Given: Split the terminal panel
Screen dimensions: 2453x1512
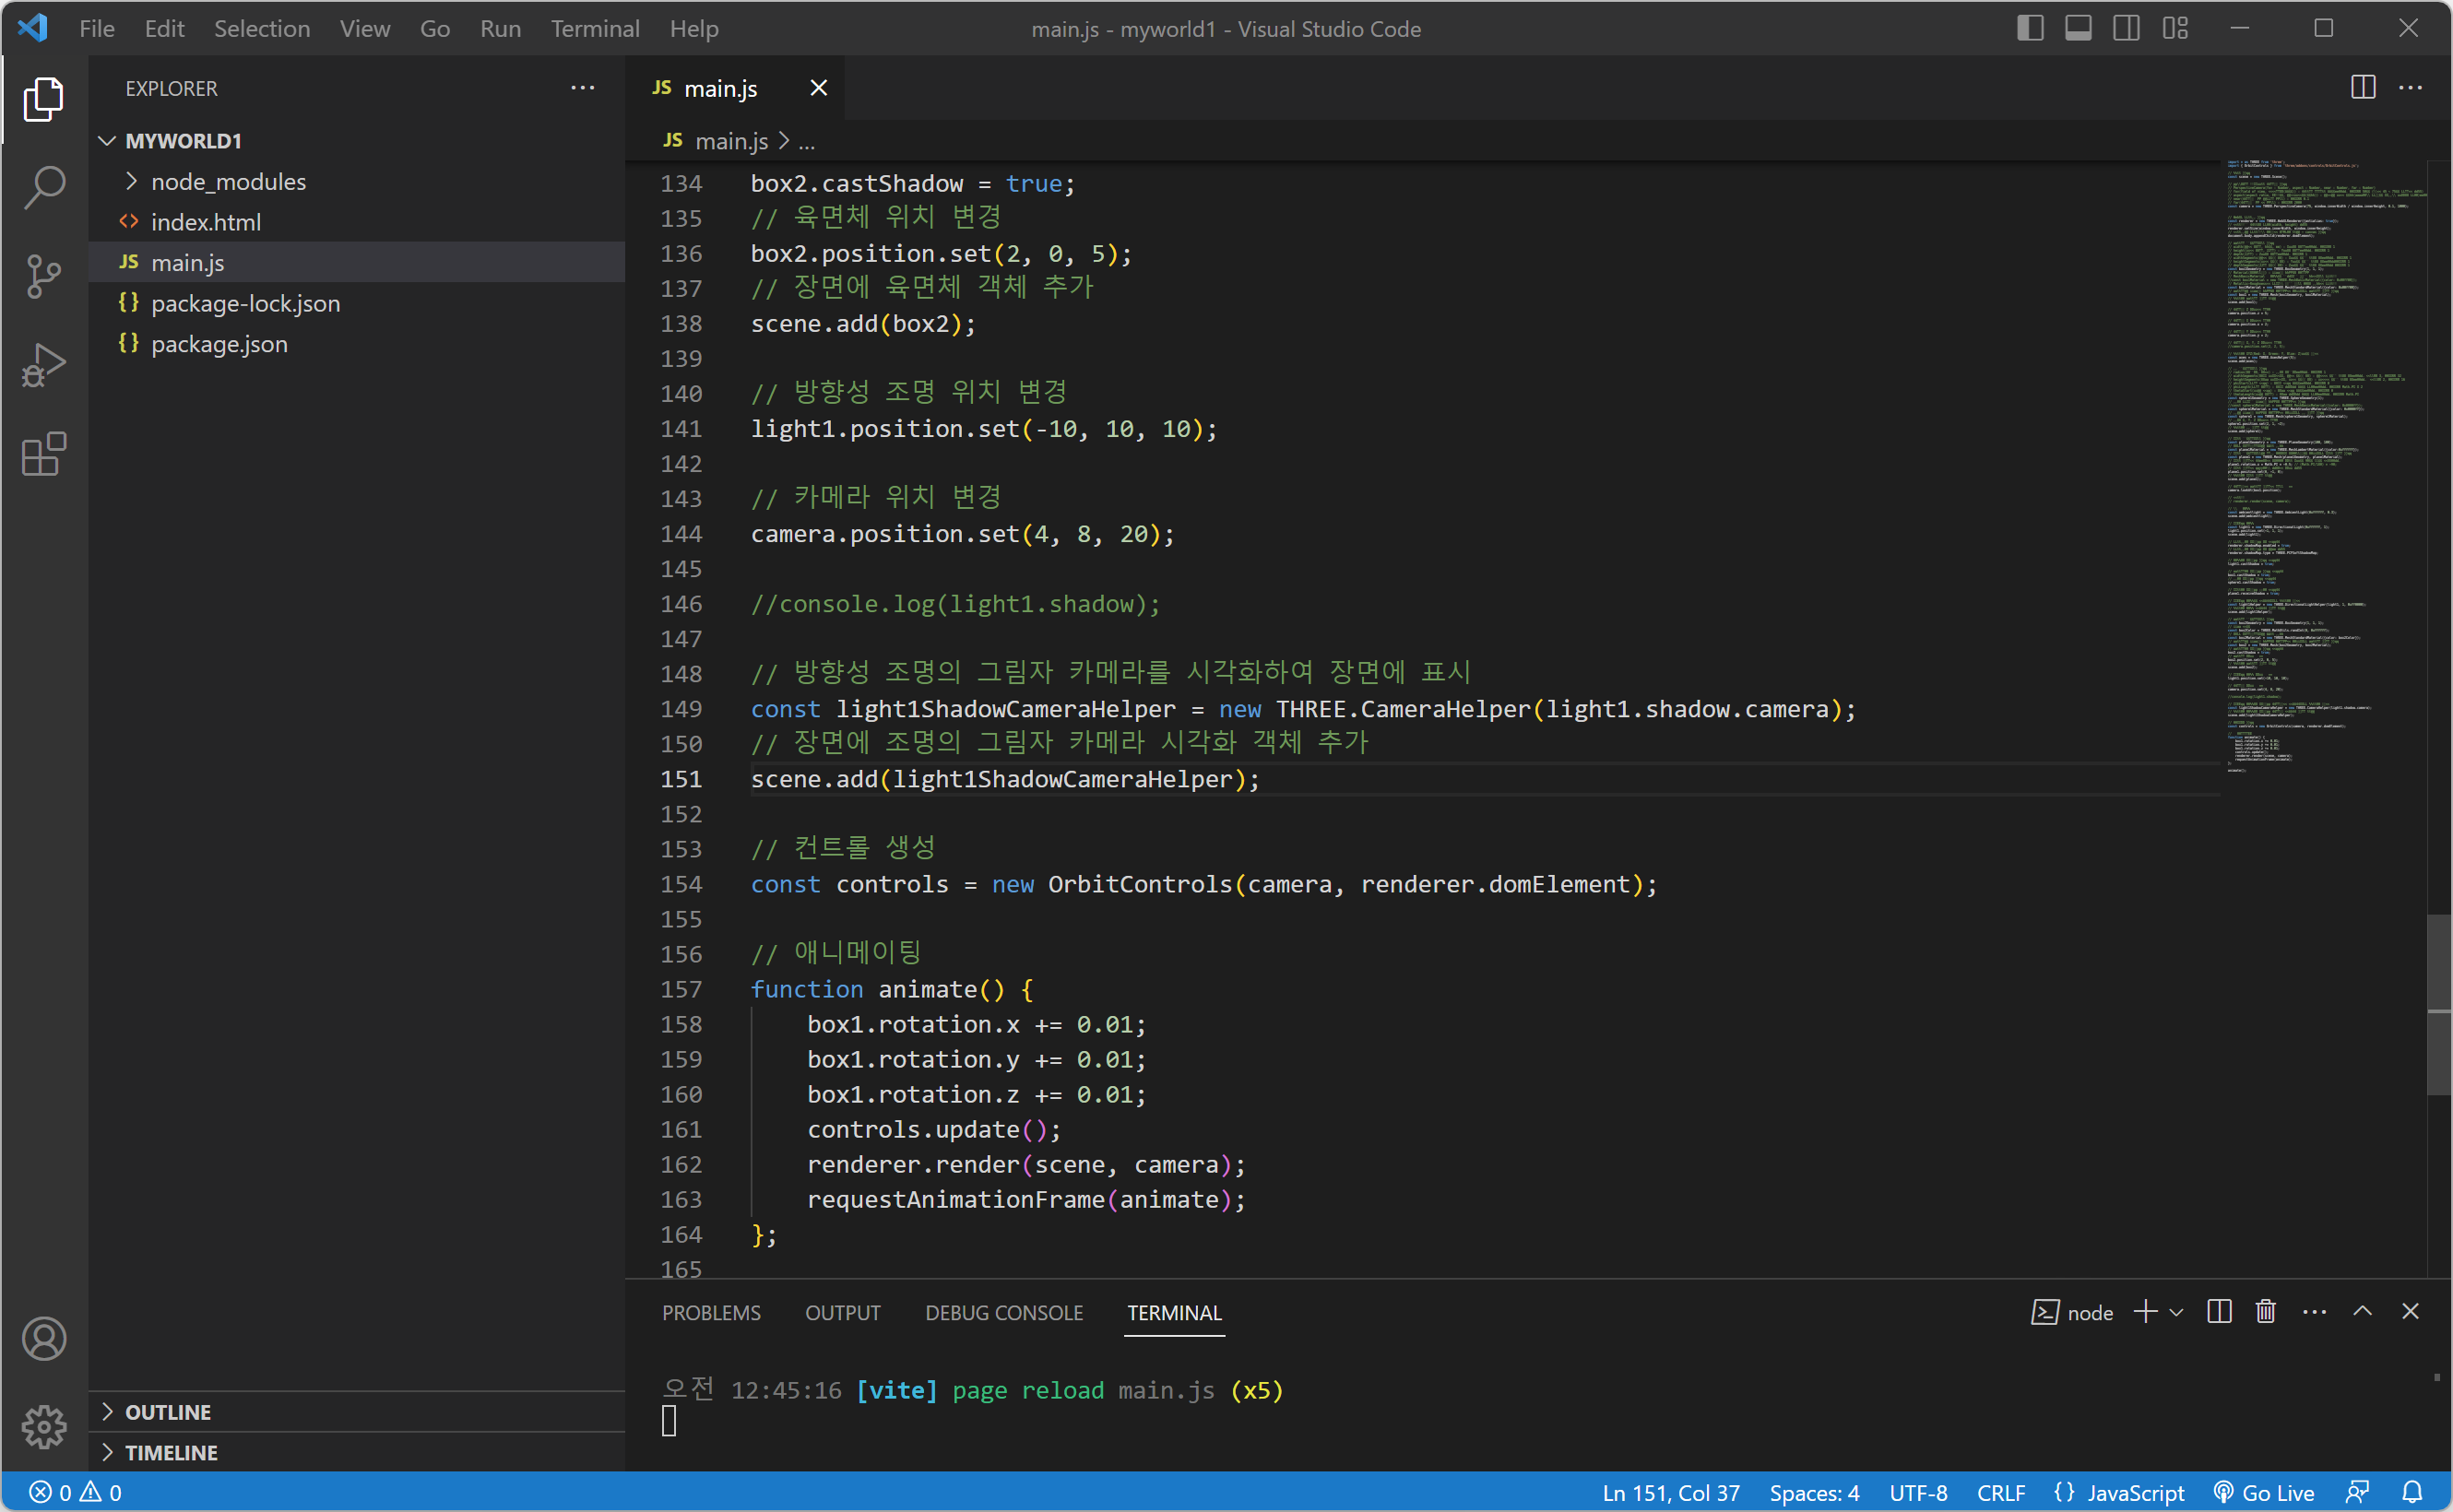Looking at the screenshot, I should [x=2218, y=1312].
